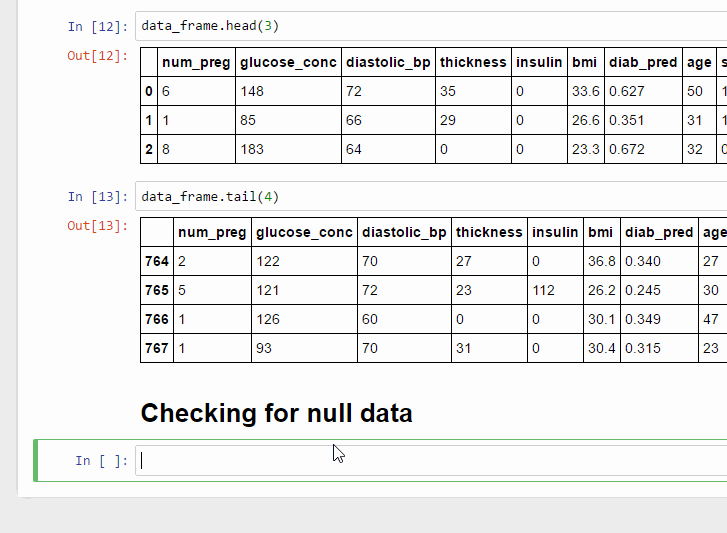Screen dimensions: 727x533
Task: Click glucose value 122 in row 764
Action: (268, 261)
